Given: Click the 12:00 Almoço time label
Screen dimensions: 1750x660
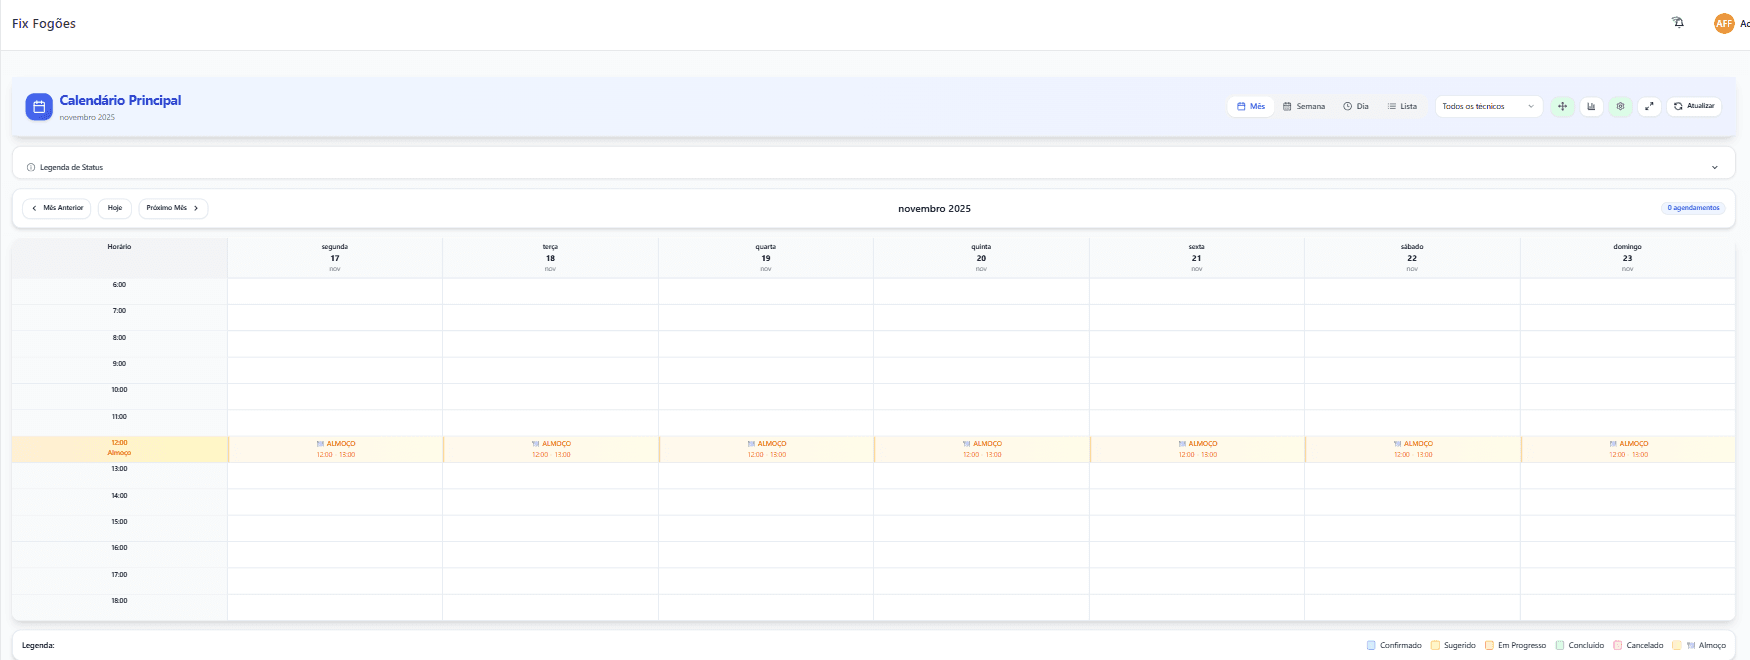Looking at the screenshot, I should [x=119, y=448].
